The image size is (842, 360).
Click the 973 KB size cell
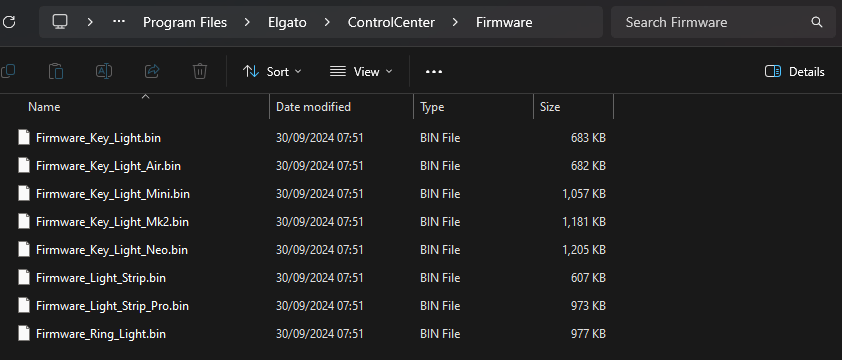(x=588, y=306)
